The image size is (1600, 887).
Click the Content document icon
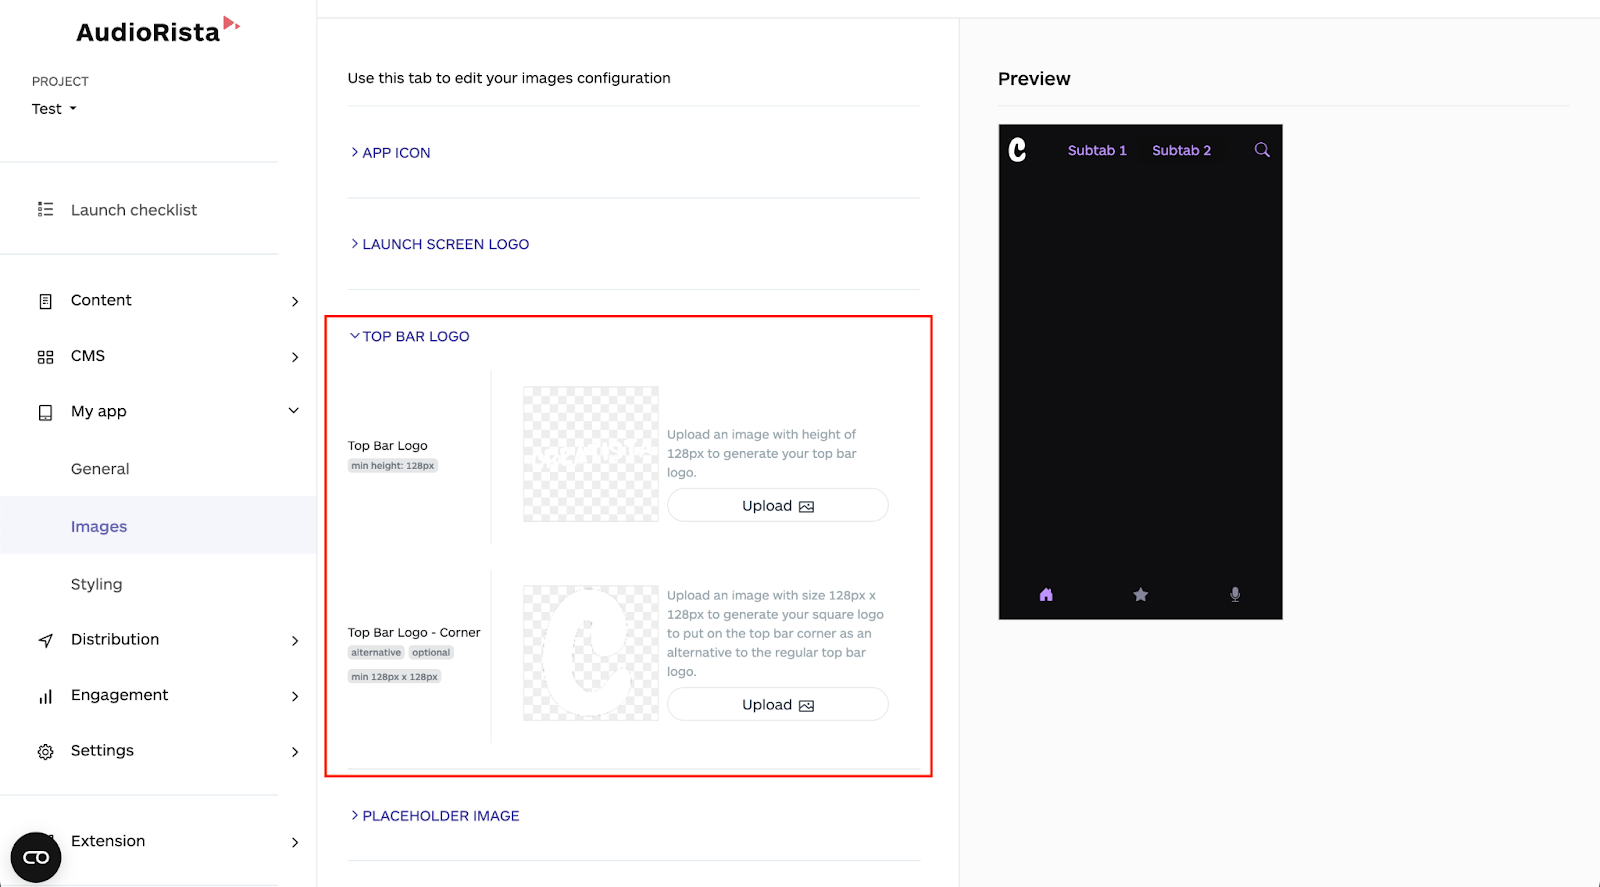(x=45, y=301)
